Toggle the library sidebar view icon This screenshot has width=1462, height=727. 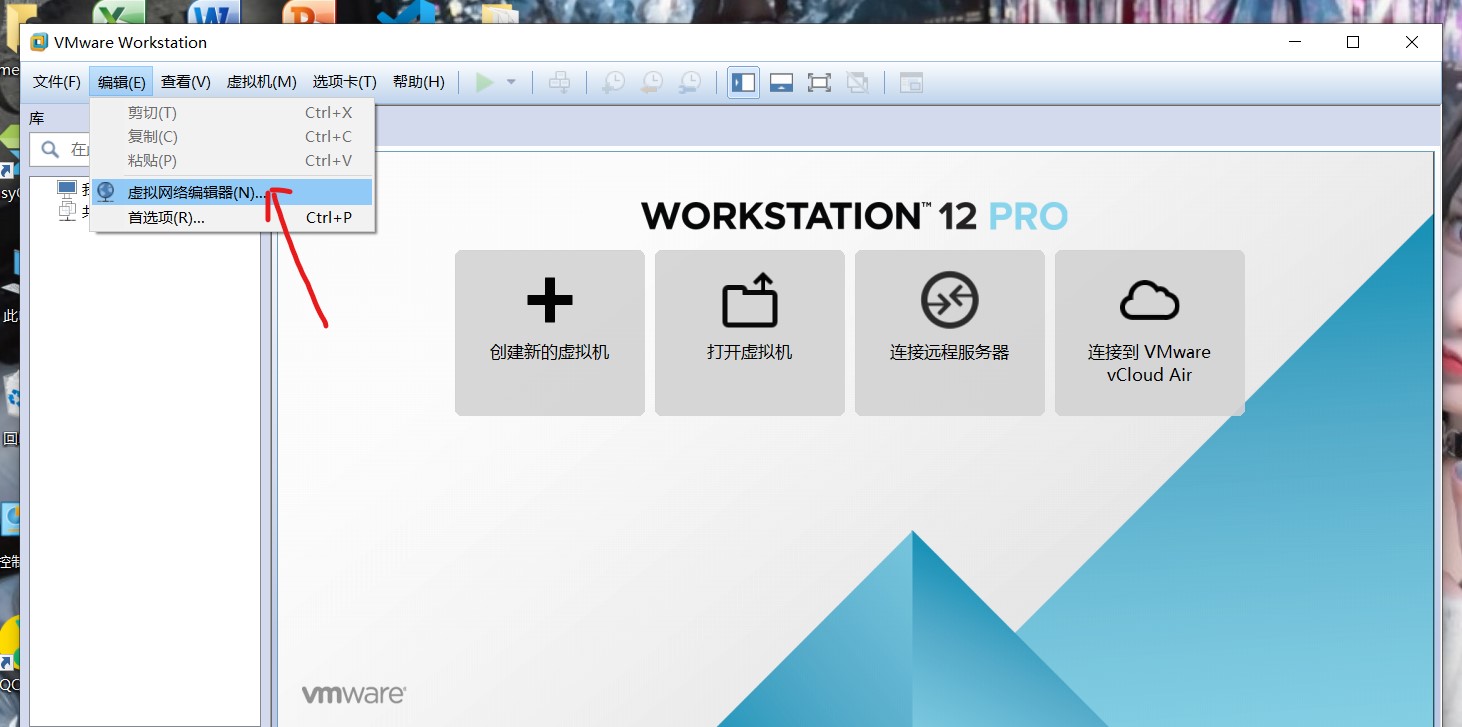click(x=744, y=82)
